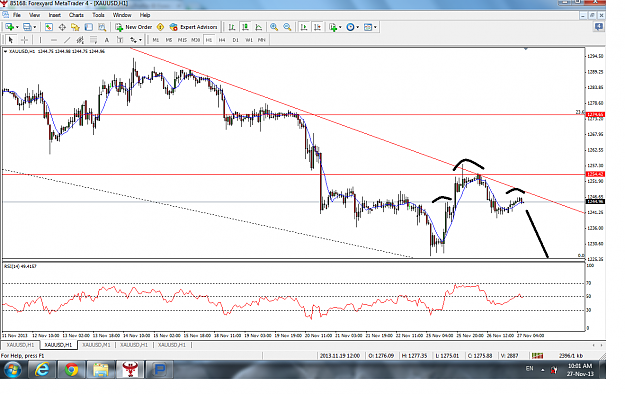
Task: Open Templates icon
Action: coord(368,27)
